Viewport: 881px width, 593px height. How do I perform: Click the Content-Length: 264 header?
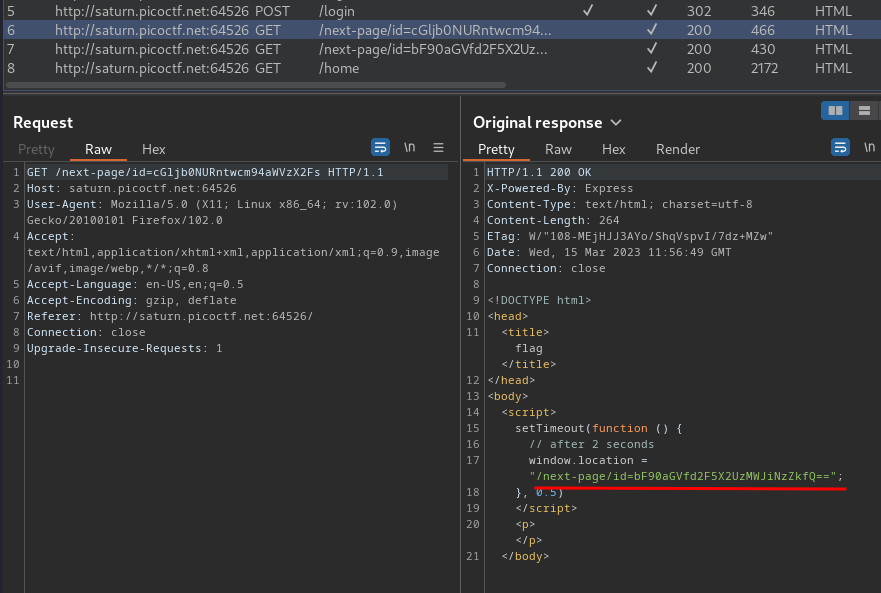click(553, 220)
